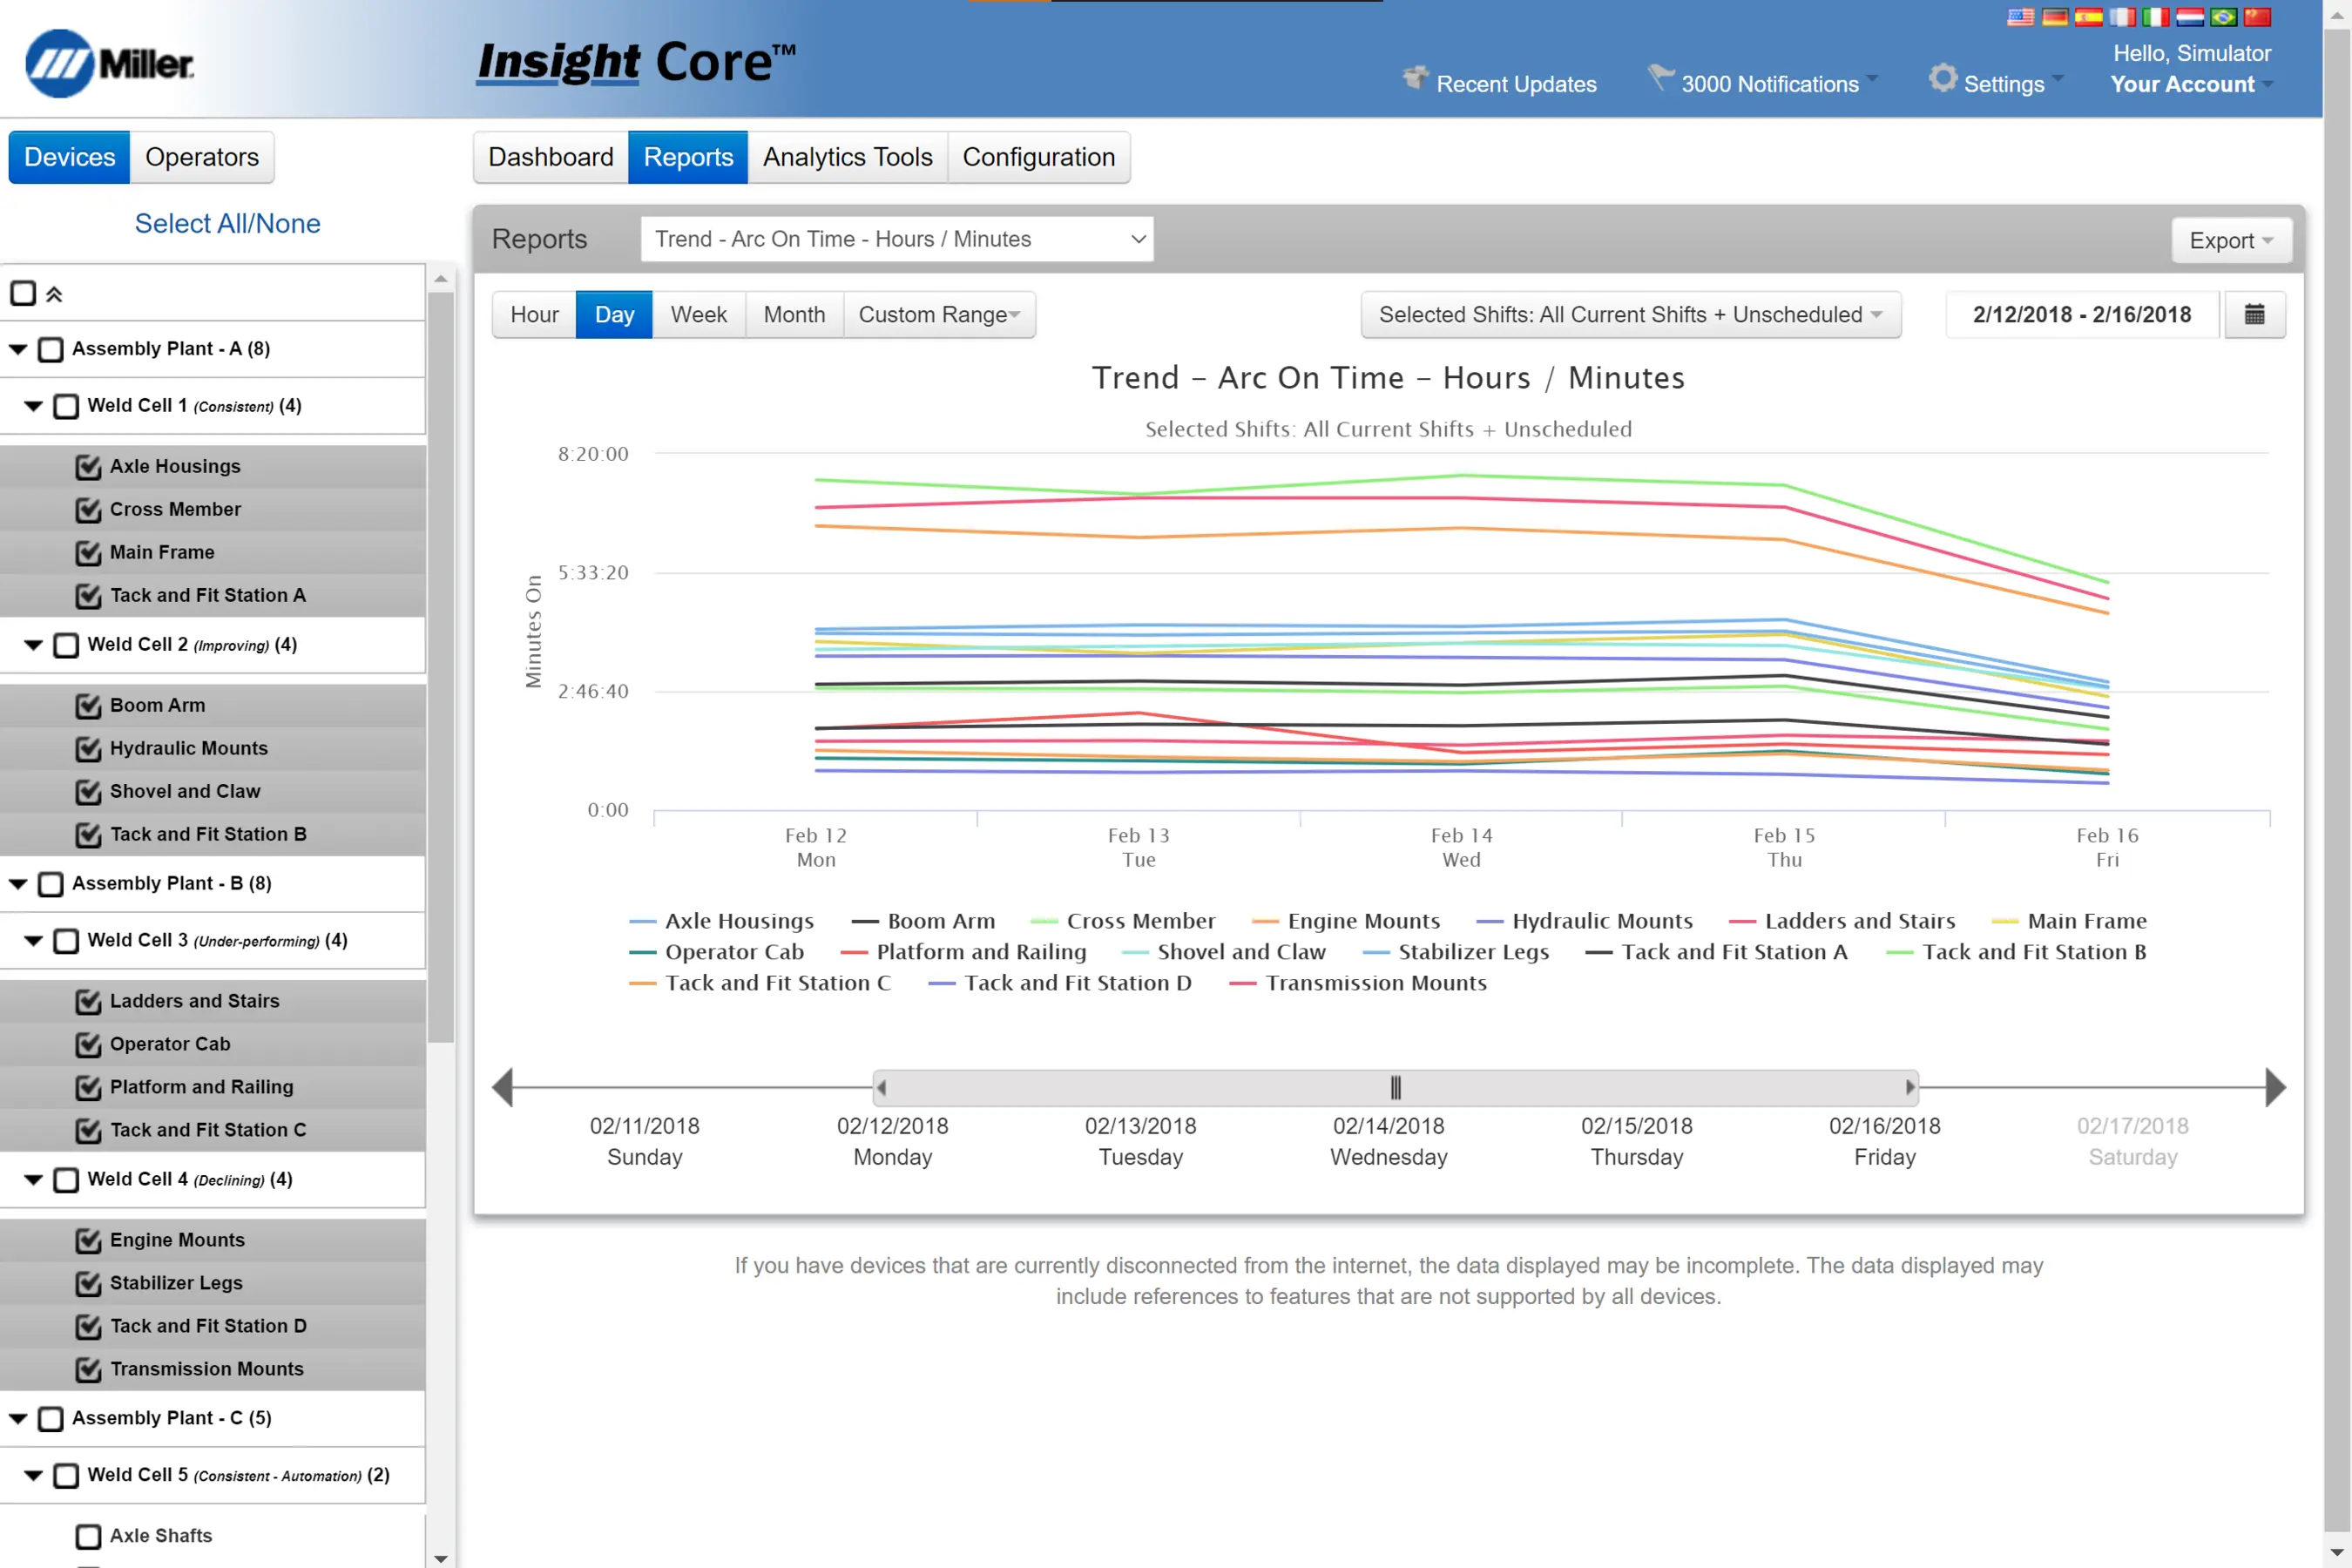Uncheck the Boom Arm device
This screenshot has width=2352, height=1568.
coord(88,706)
